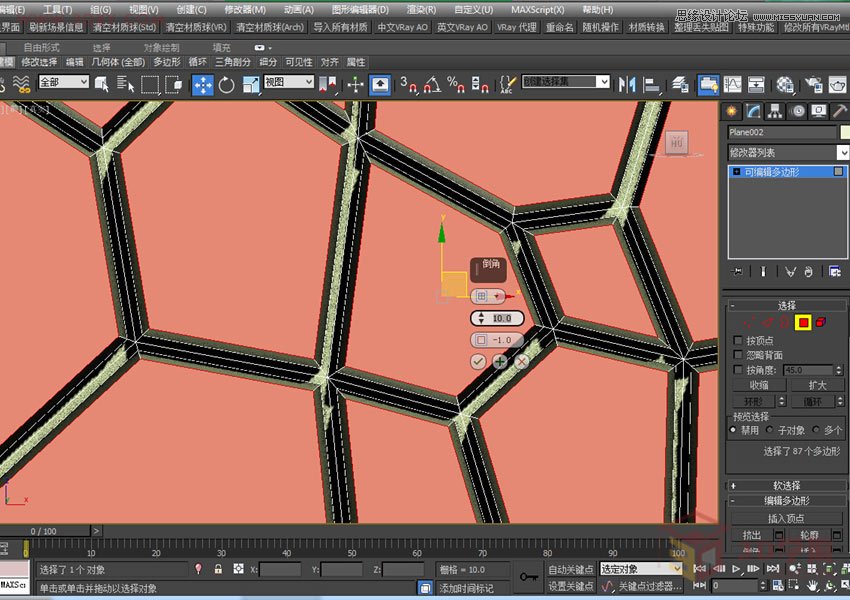The width and height of the screenshot is (850, 600).
Task: Toggle the 忽略背面 checkbox
Action: point(738,355)
